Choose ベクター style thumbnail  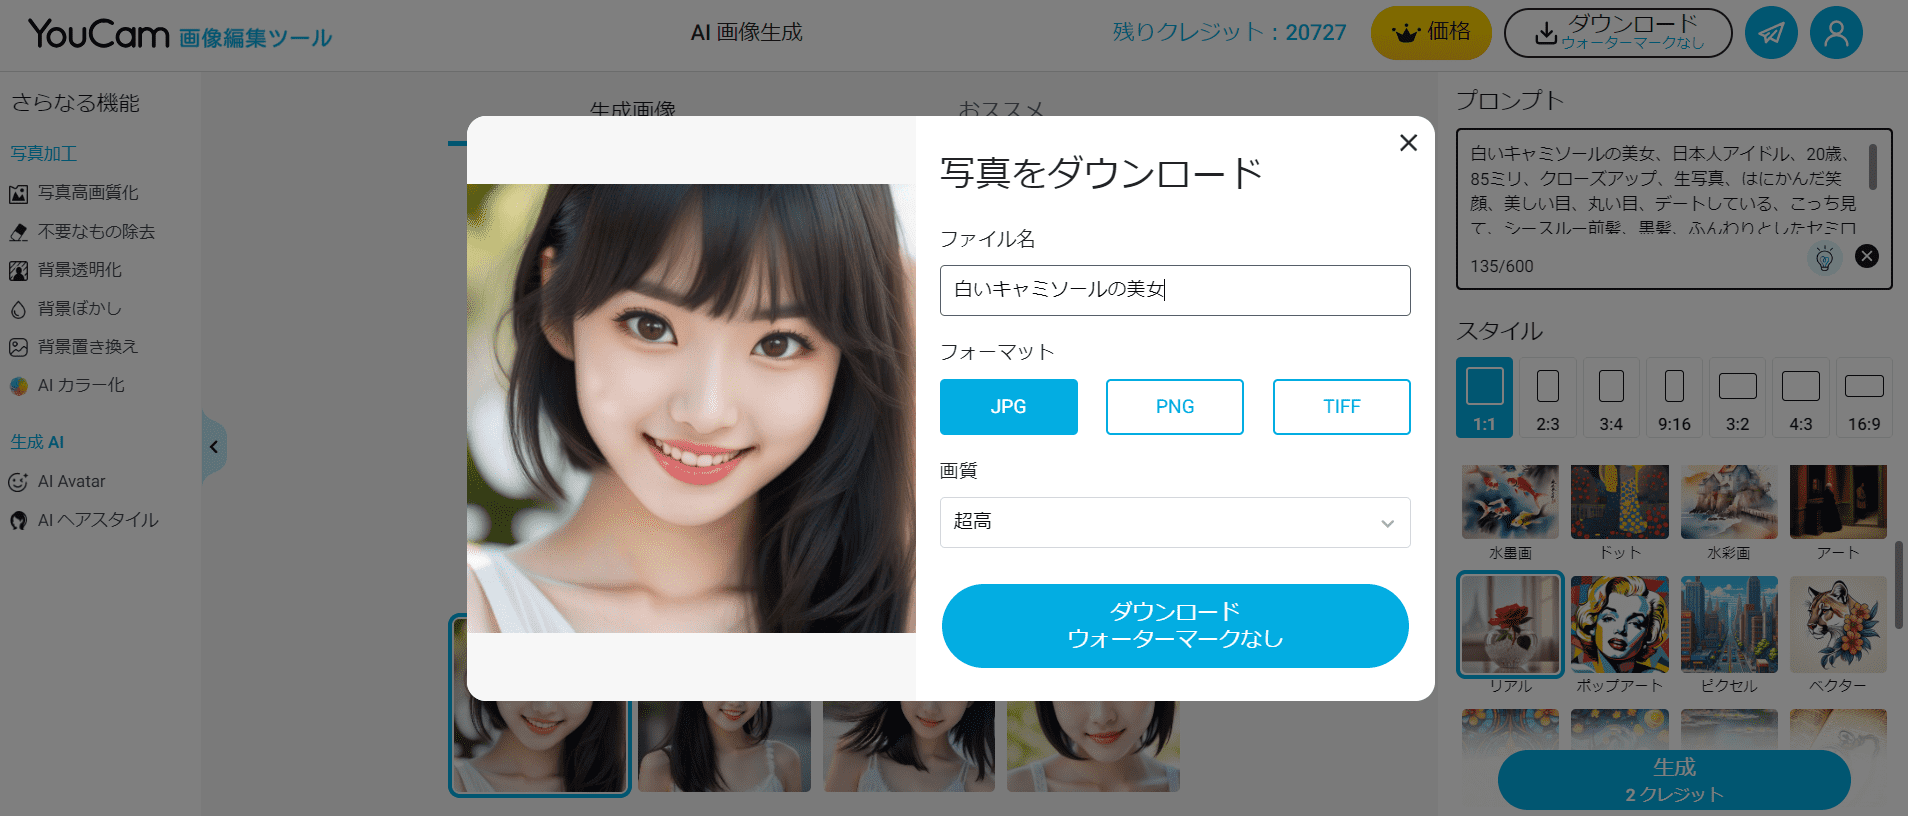1838,624
